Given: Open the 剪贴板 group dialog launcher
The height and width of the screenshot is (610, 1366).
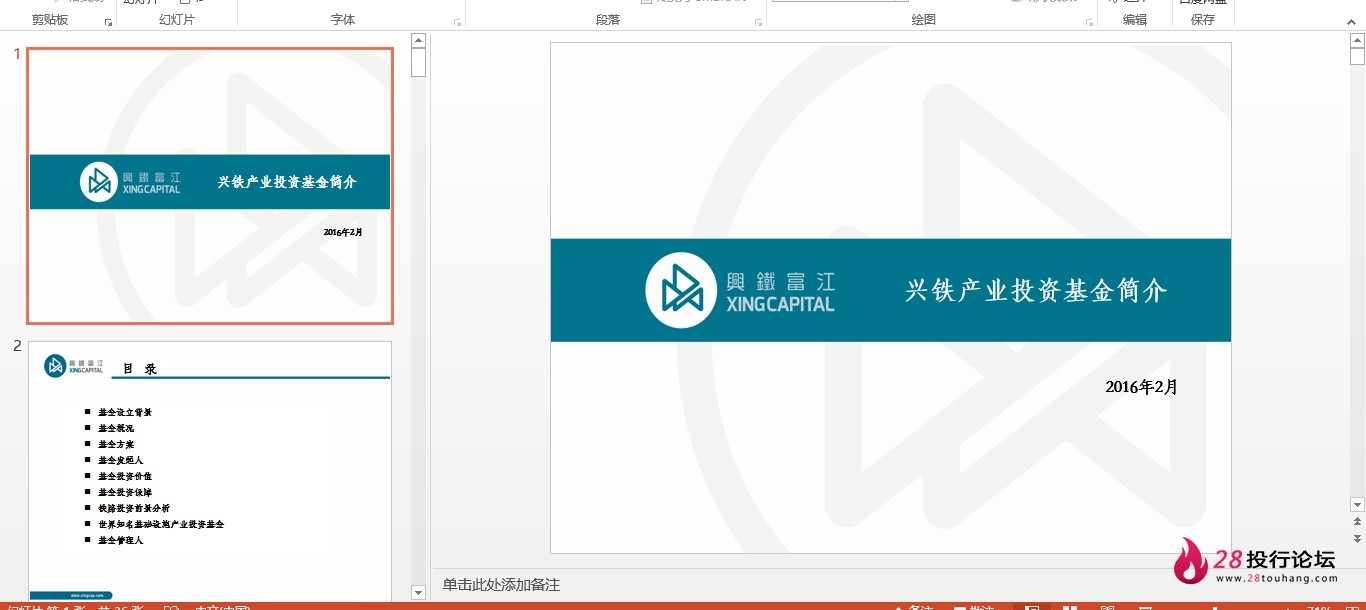Looking at the screenshot, I should tap(108, 22).
